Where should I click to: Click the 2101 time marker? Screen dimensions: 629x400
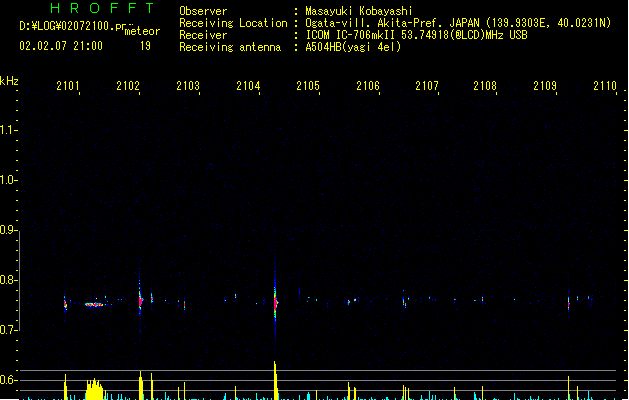coord(68,86)
